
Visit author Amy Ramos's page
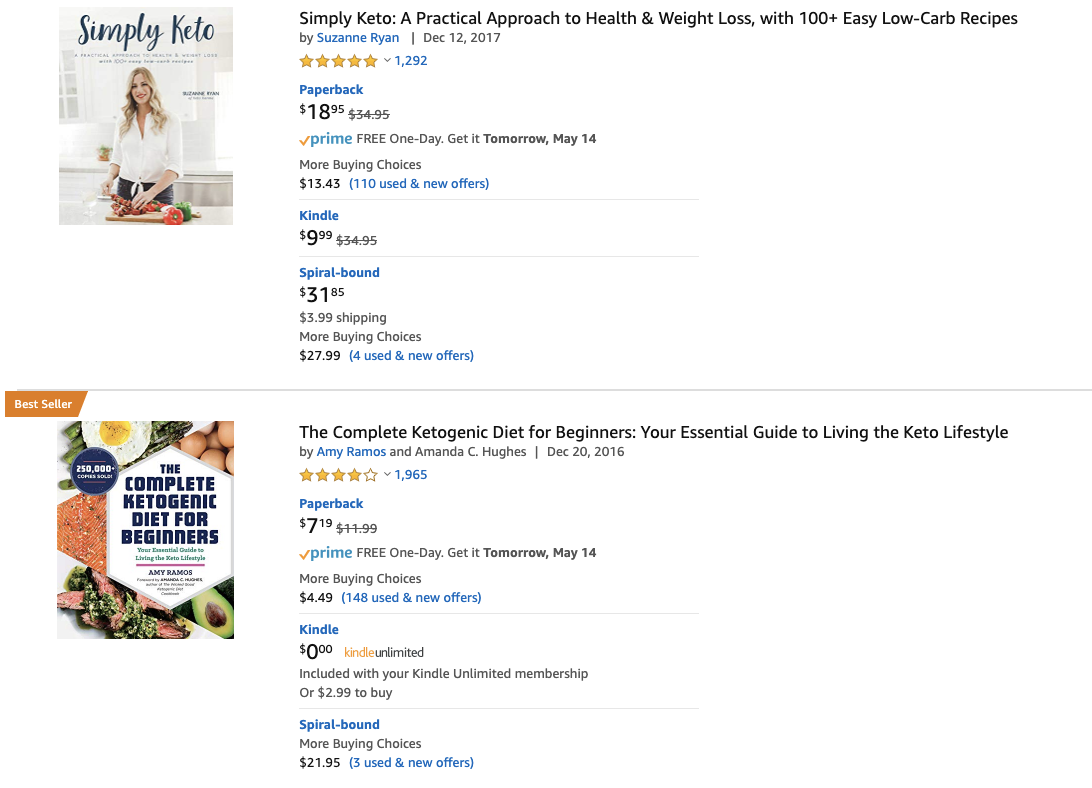tap(351, 451)
